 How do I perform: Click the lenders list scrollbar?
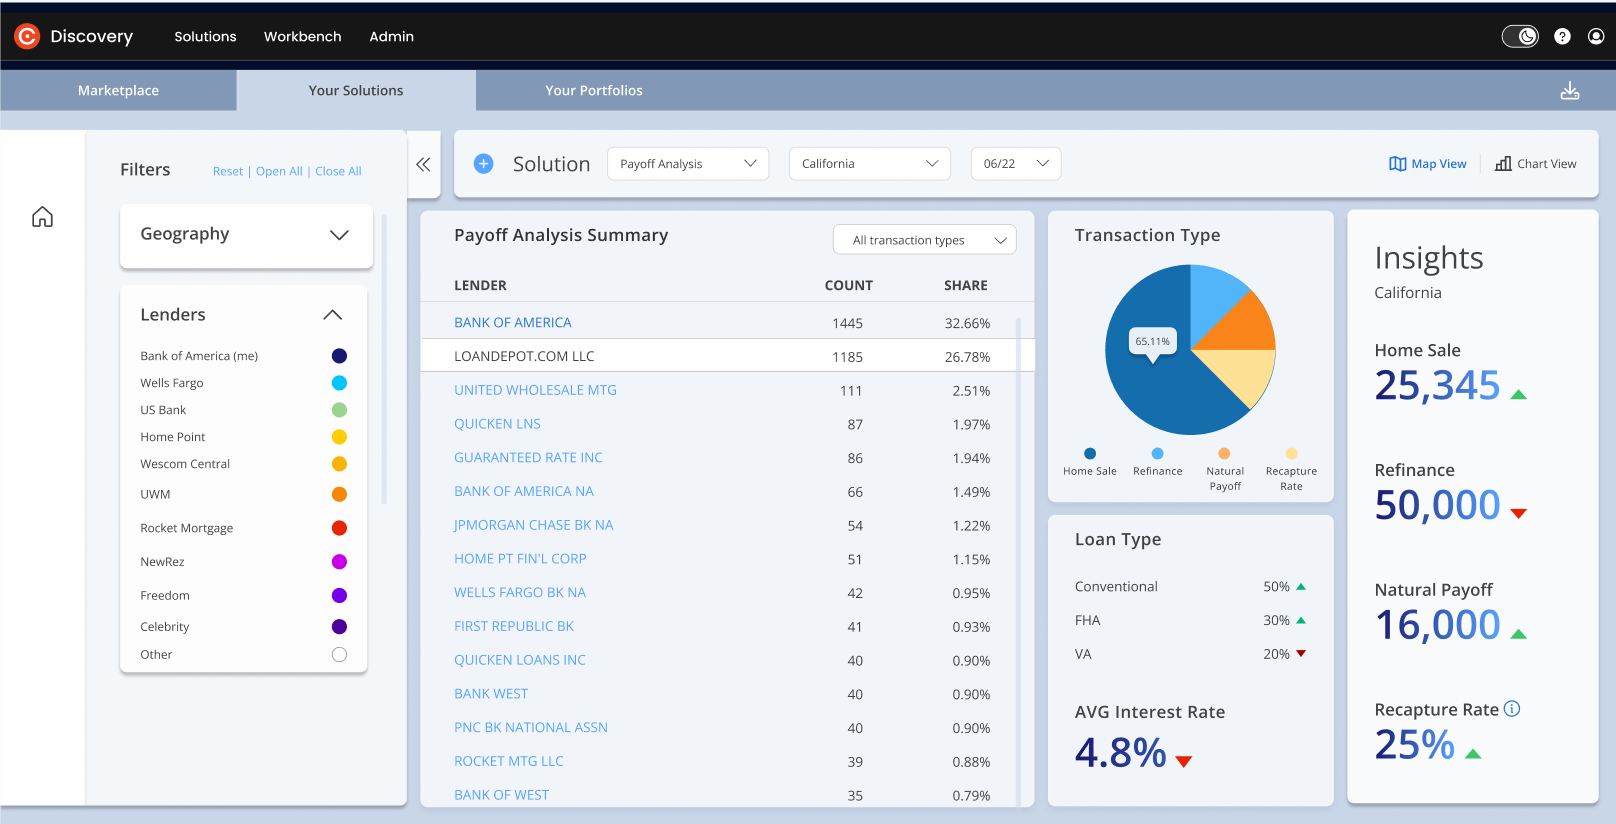pos(384,358)
